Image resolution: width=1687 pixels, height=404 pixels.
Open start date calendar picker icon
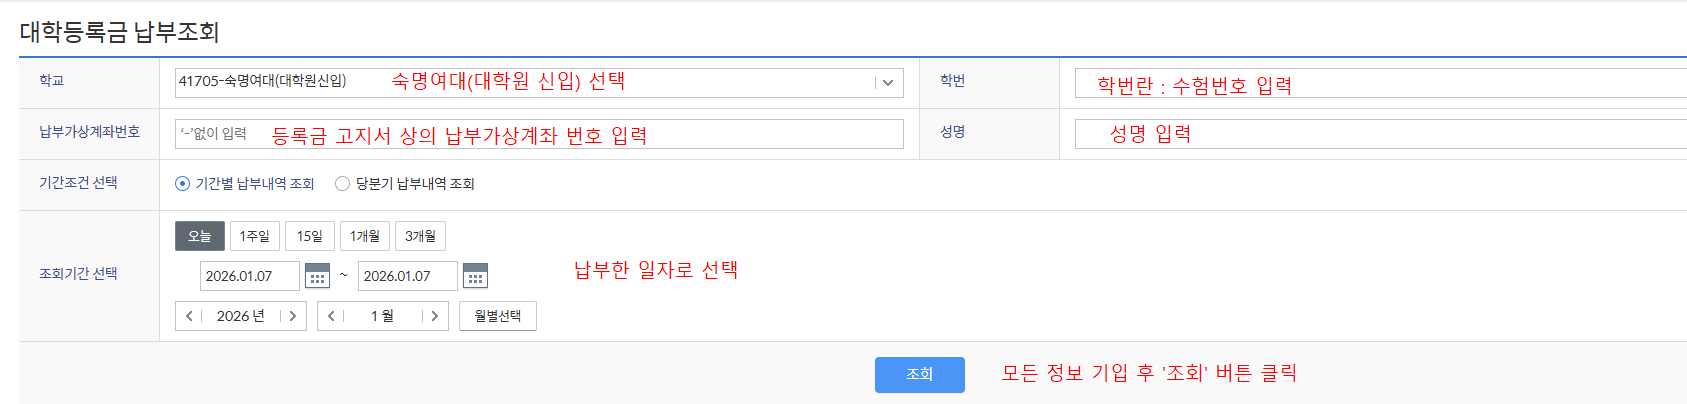317,276
